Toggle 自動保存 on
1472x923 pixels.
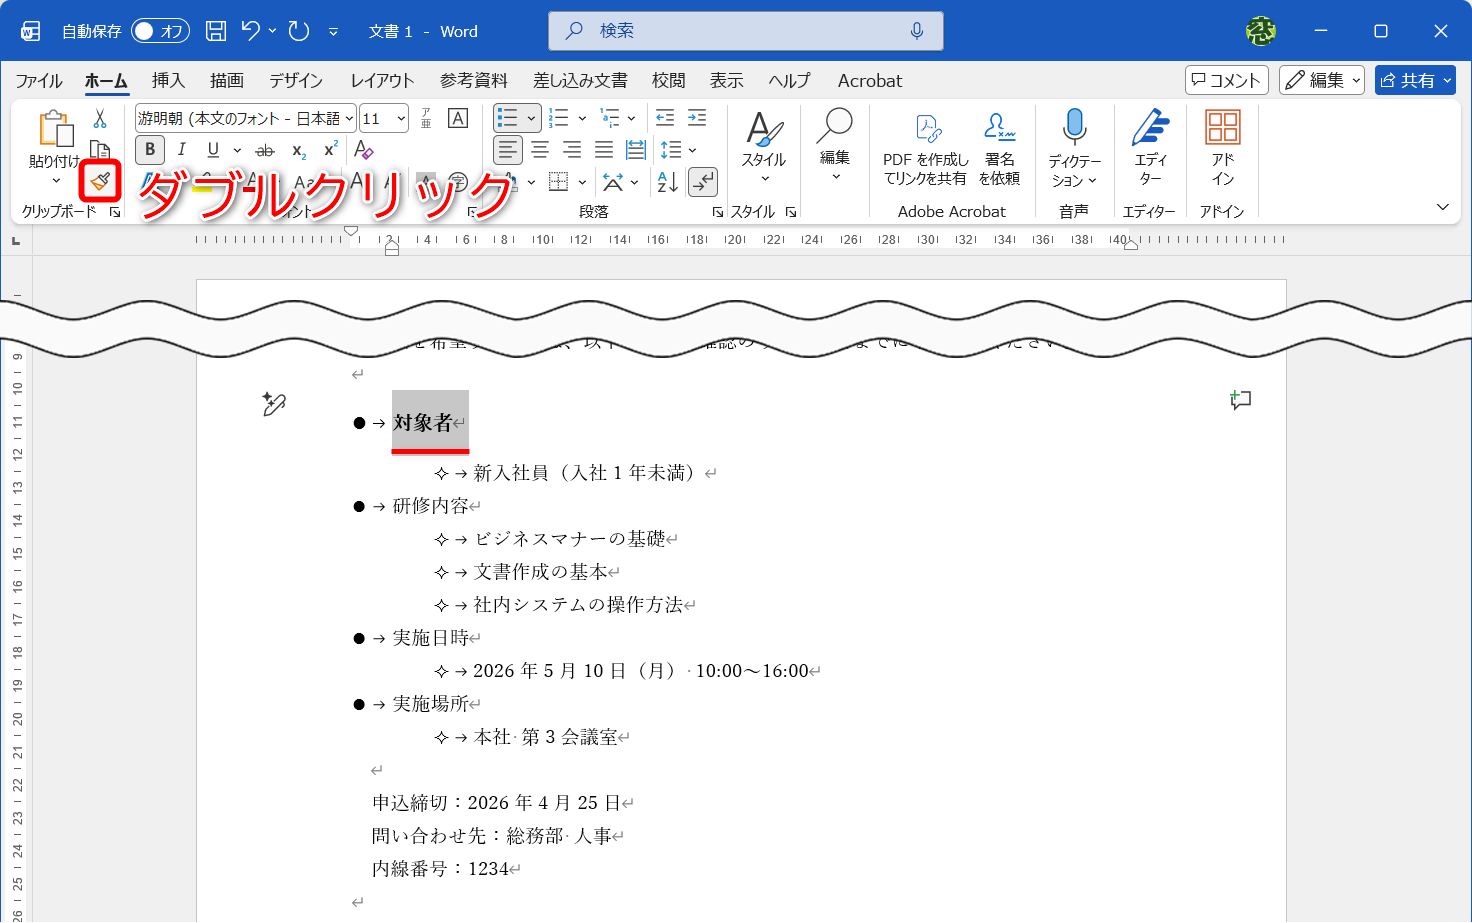(x=160, y=30)
